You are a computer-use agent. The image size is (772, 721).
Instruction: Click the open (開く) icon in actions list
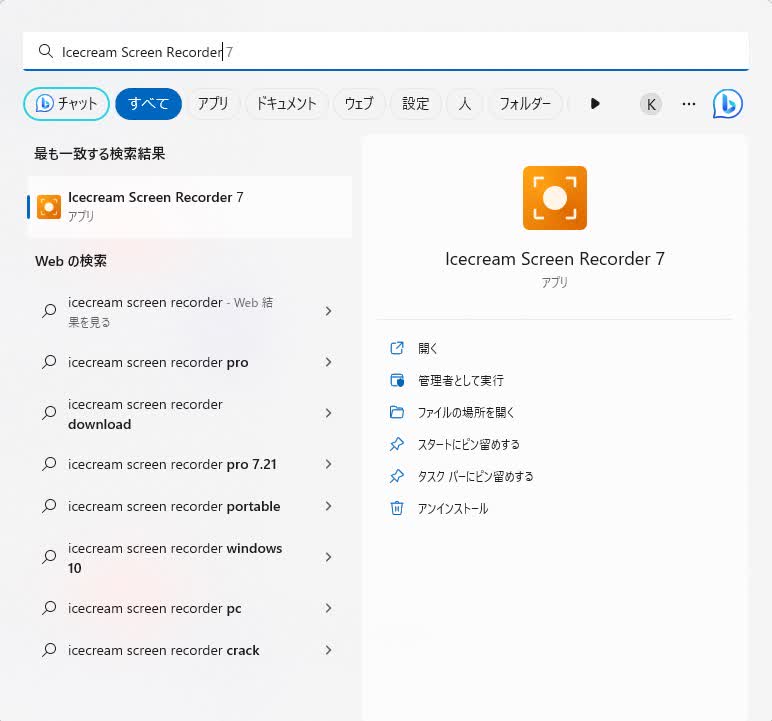pos(397,348)
